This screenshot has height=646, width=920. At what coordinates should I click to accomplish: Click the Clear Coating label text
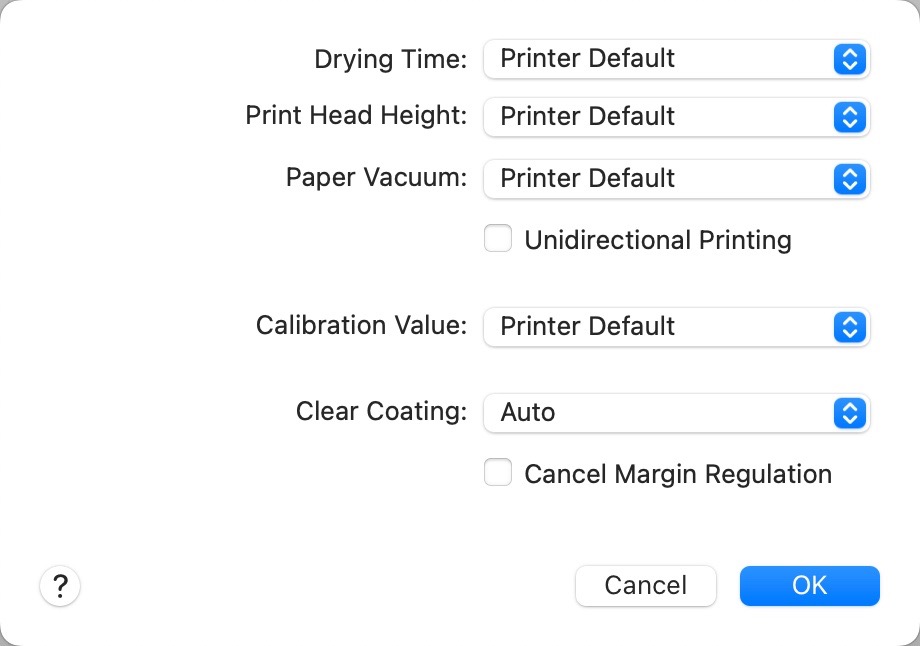click(x=381, y=412)
